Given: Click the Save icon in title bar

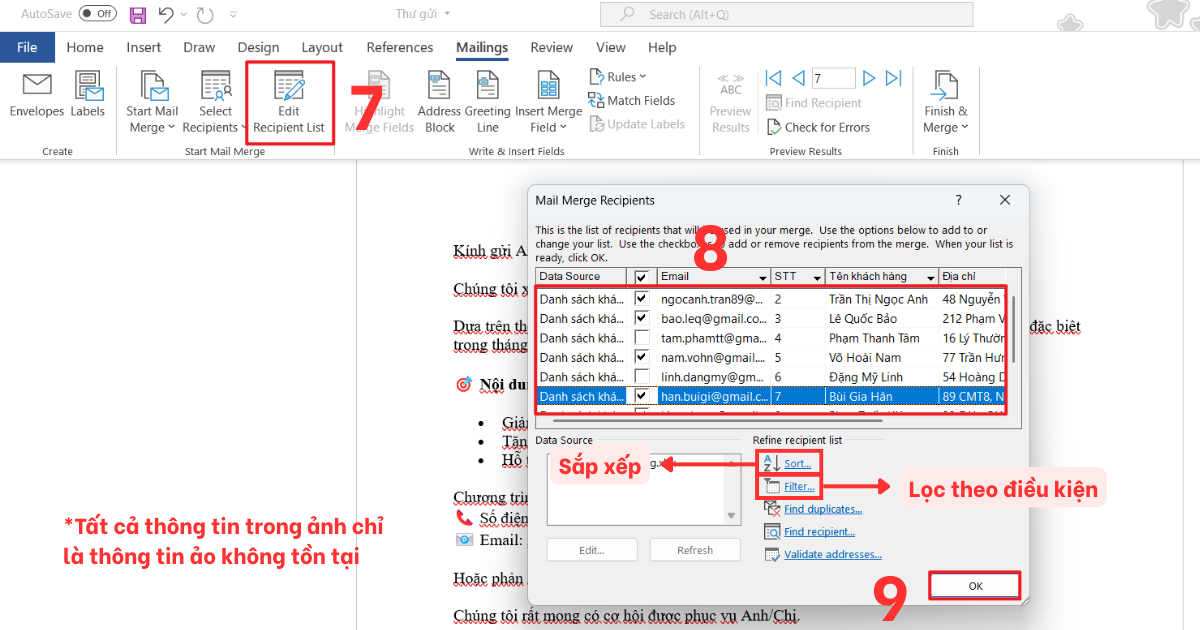Looking at the screenshot, I should click(x=138, y=14).
